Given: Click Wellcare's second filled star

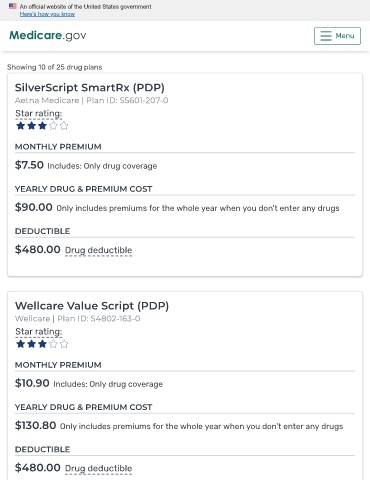Looking at the screenshot, I should coord(31,344).
